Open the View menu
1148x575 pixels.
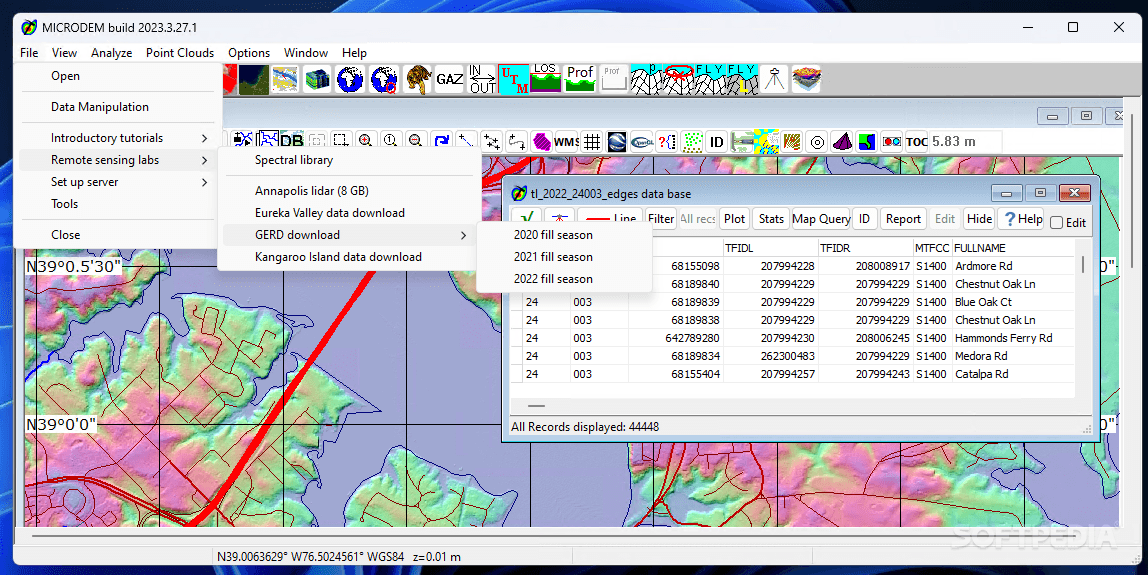click(64, 53)
